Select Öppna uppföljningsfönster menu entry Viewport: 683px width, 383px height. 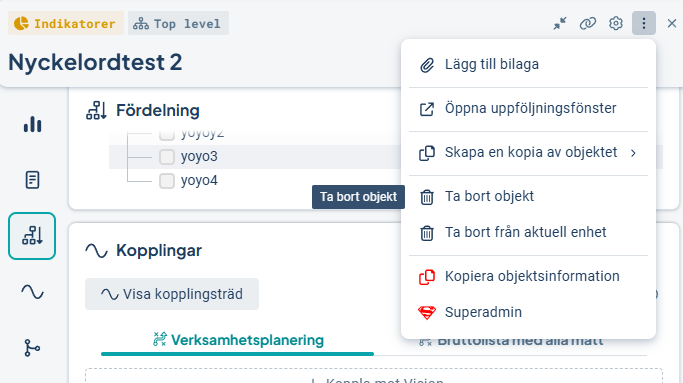point(528,109)
